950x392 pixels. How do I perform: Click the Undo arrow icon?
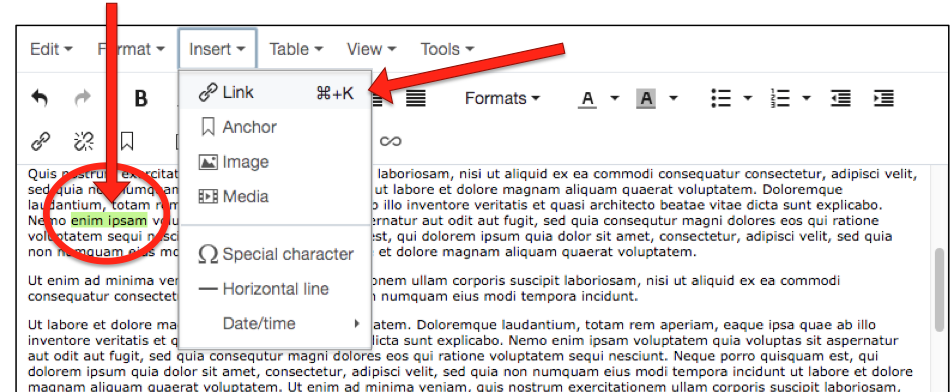point(39,98)
